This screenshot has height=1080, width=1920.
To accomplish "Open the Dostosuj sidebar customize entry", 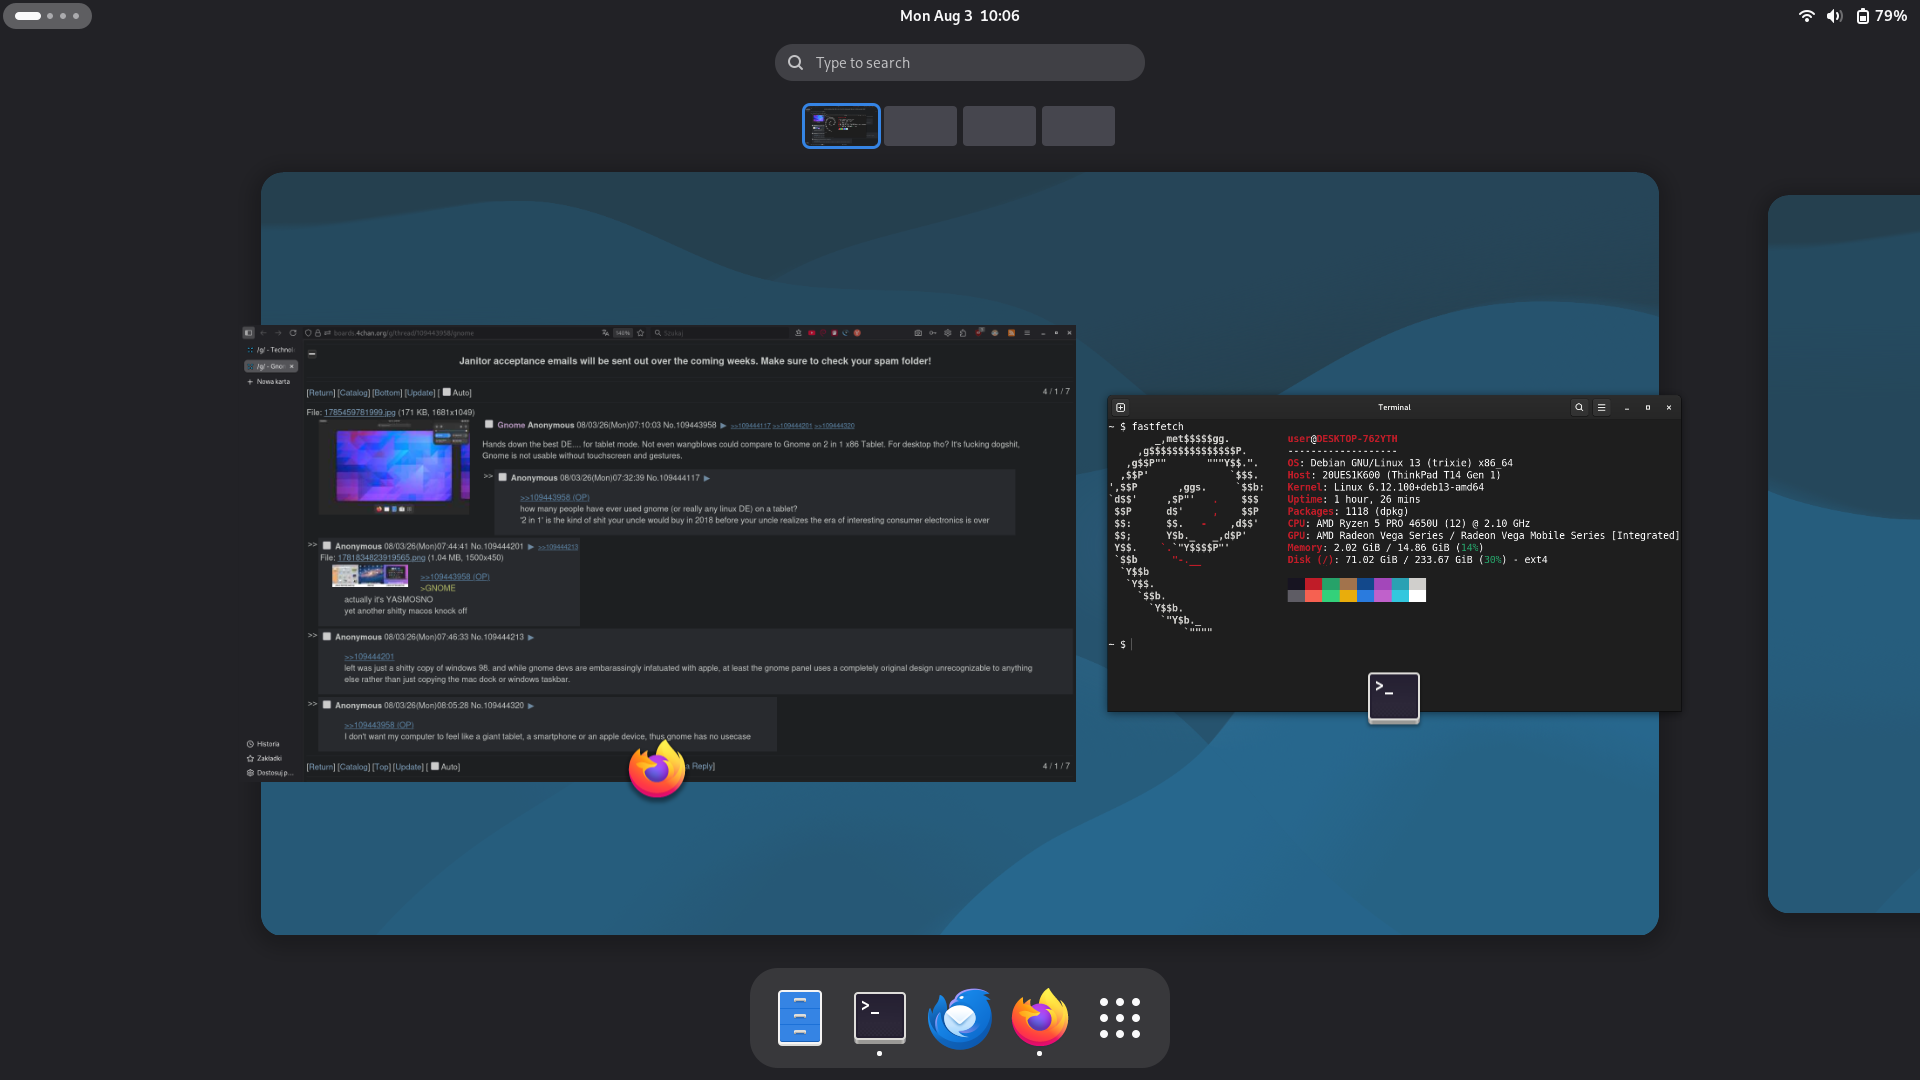I will click(269, 773).
